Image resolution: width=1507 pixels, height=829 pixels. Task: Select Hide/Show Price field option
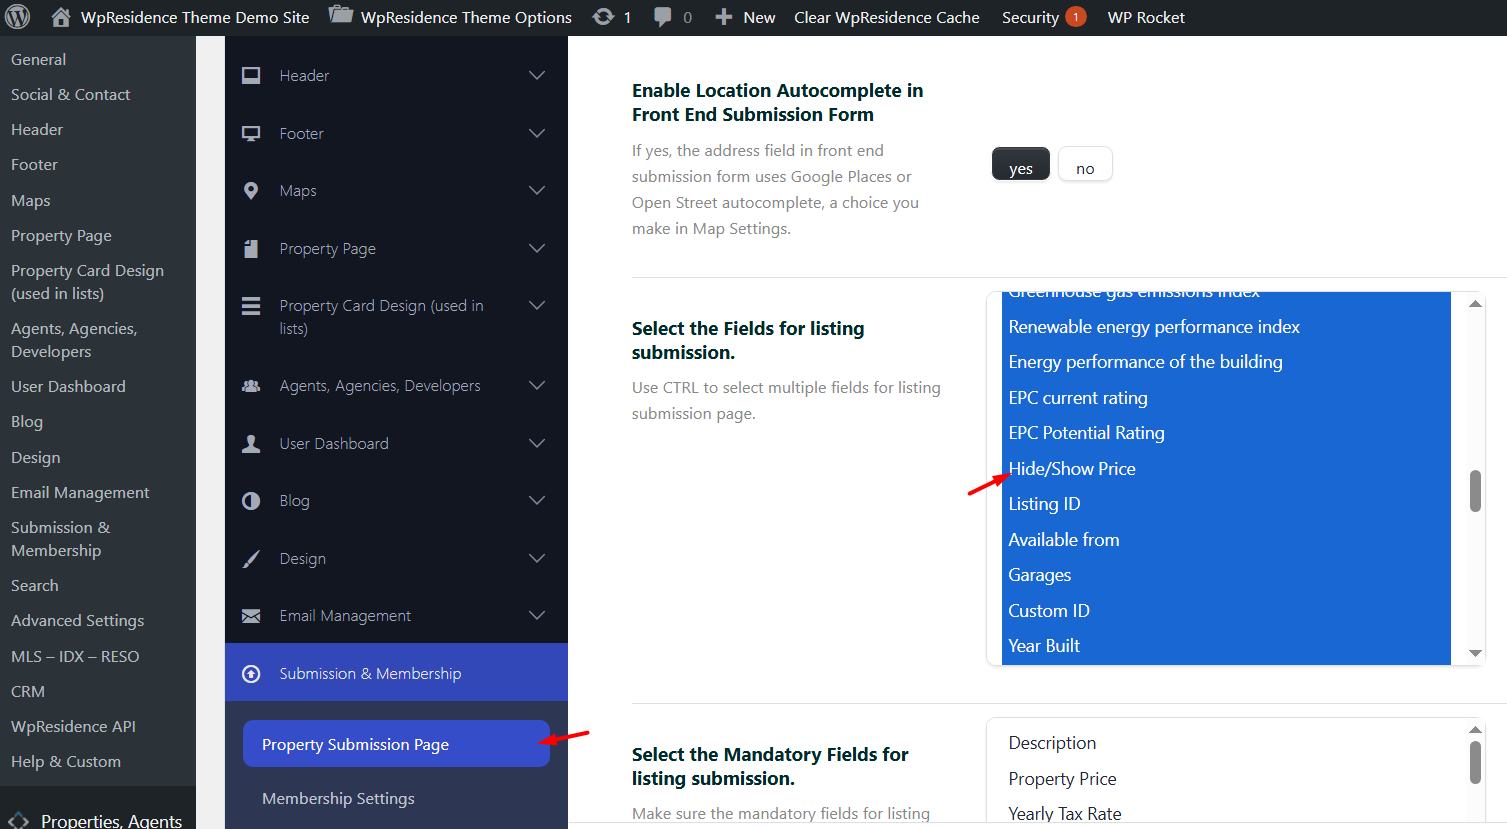click(x=1072, y=469)
